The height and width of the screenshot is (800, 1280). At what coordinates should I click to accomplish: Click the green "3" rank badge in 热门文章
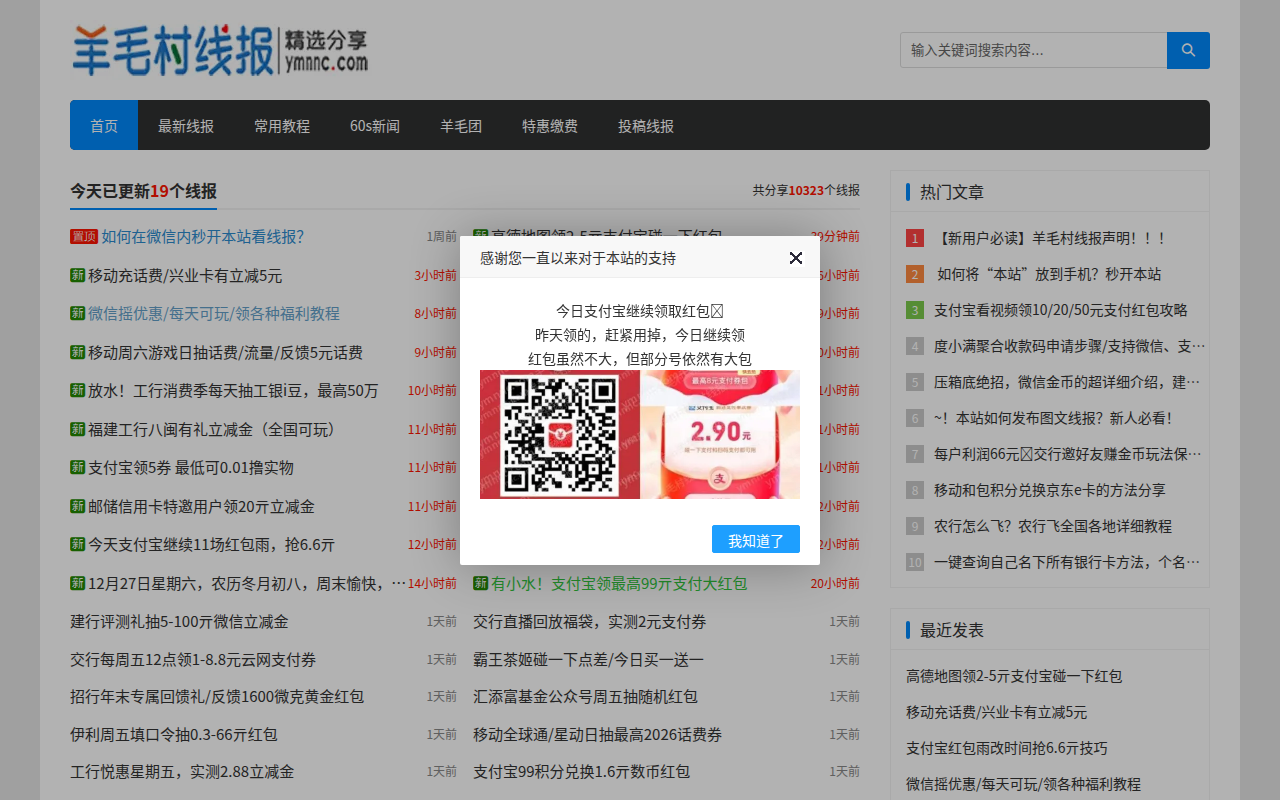(x=914, y=310)
